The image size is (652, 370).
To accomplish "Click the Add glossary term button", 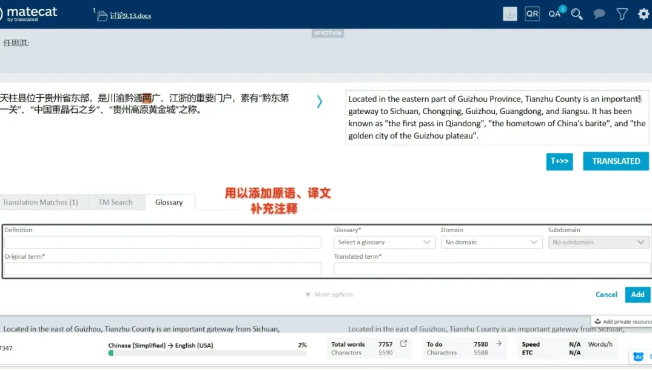I will (637, 294).
